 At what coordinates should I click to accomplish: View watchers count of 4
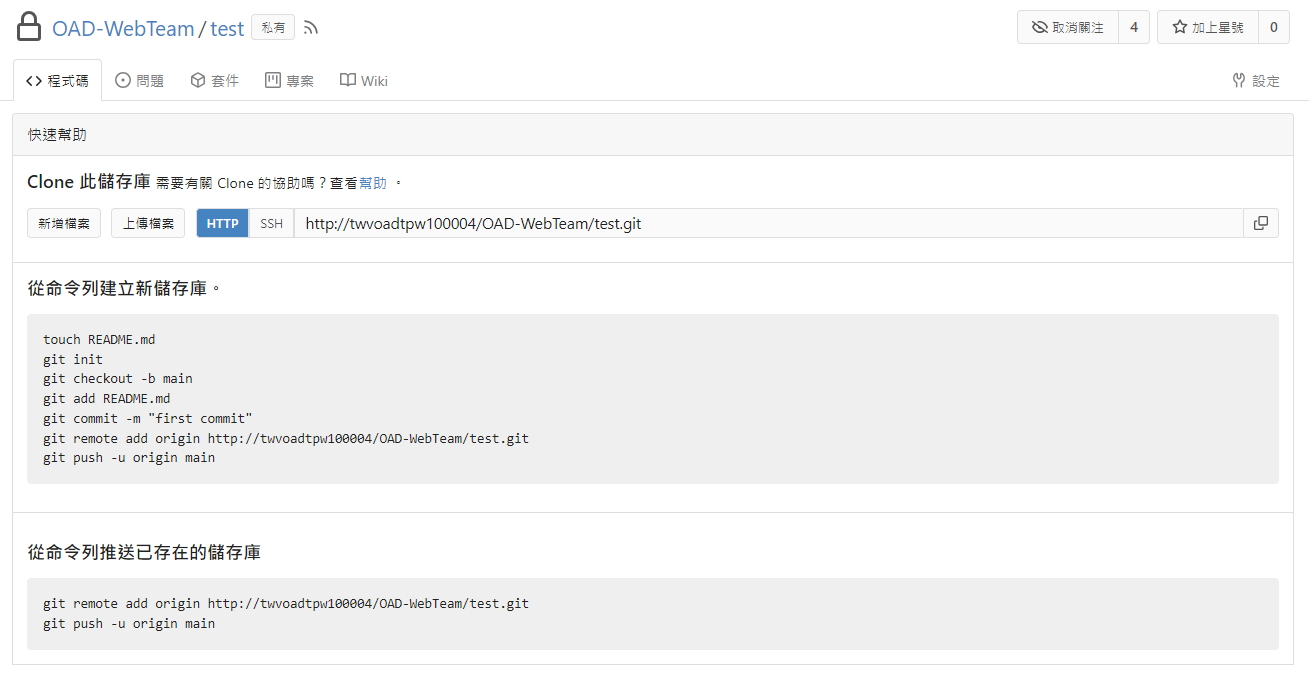pos(1133,27)
